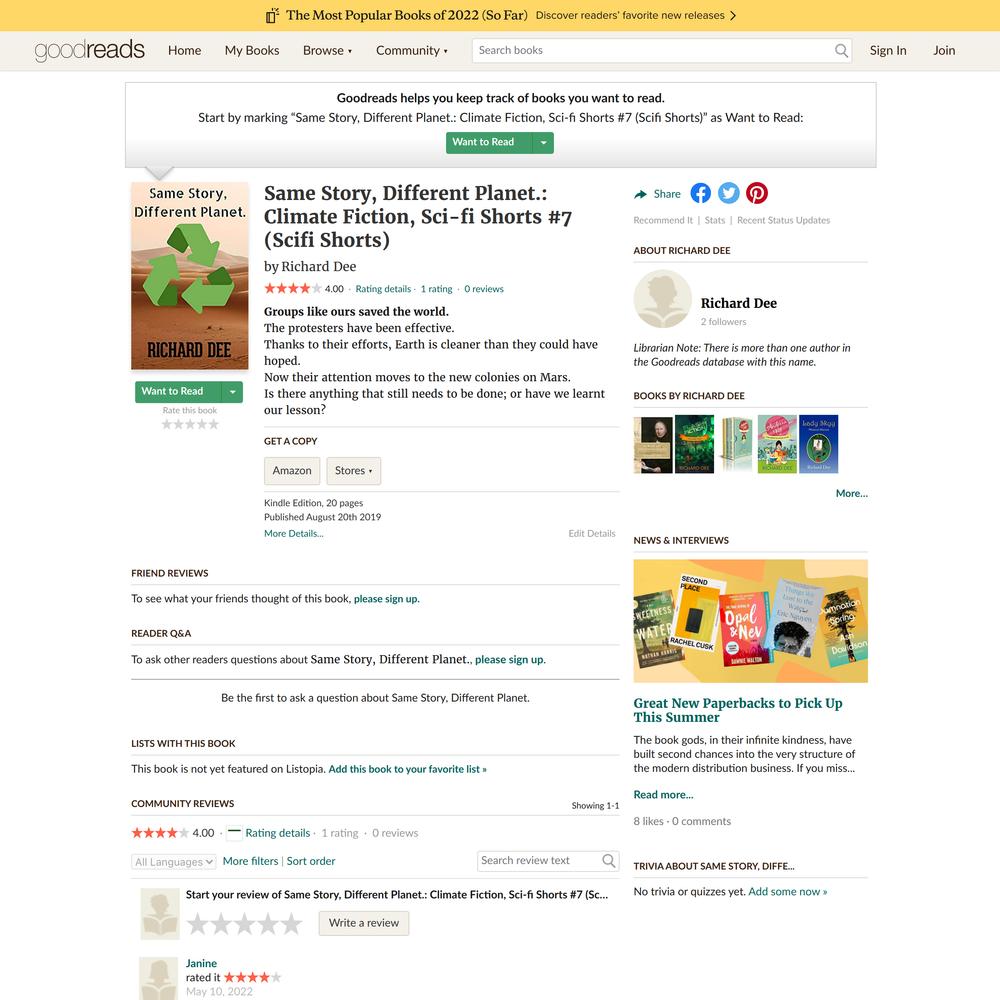Open the All Languages filter dropdown
1000x1000 pixels.
tap(174, 862)
